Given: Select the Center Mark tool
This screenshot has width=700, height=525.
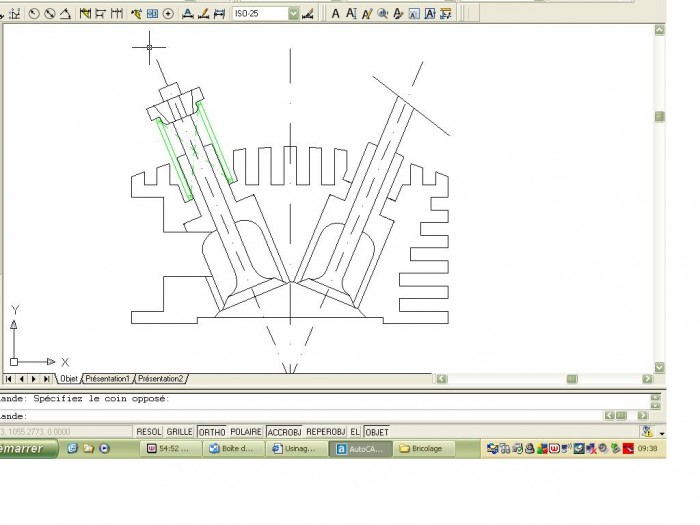Looking at the screenshot, I should (168, 14).
